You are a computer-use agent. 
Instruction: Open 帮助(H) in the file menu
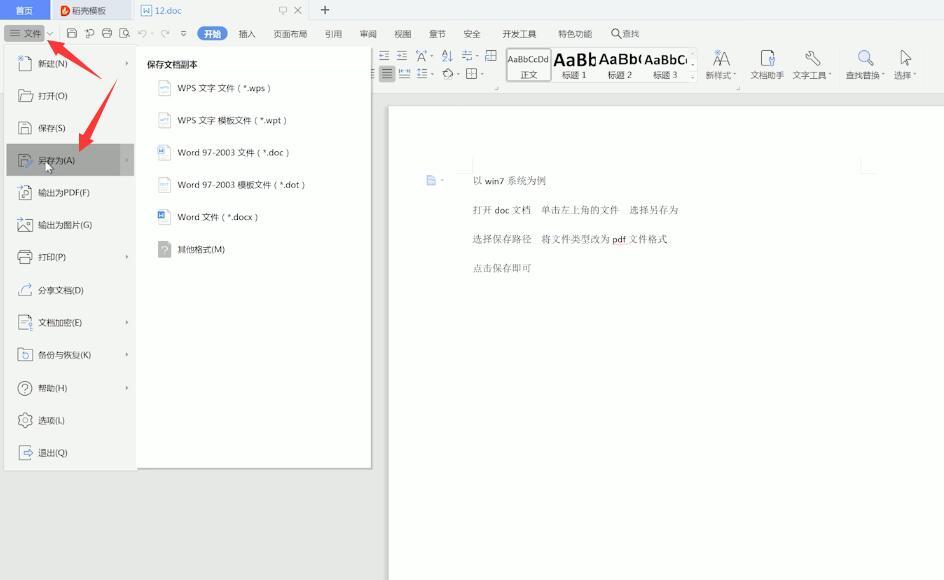pyautogui.click(x=70, y=388)
